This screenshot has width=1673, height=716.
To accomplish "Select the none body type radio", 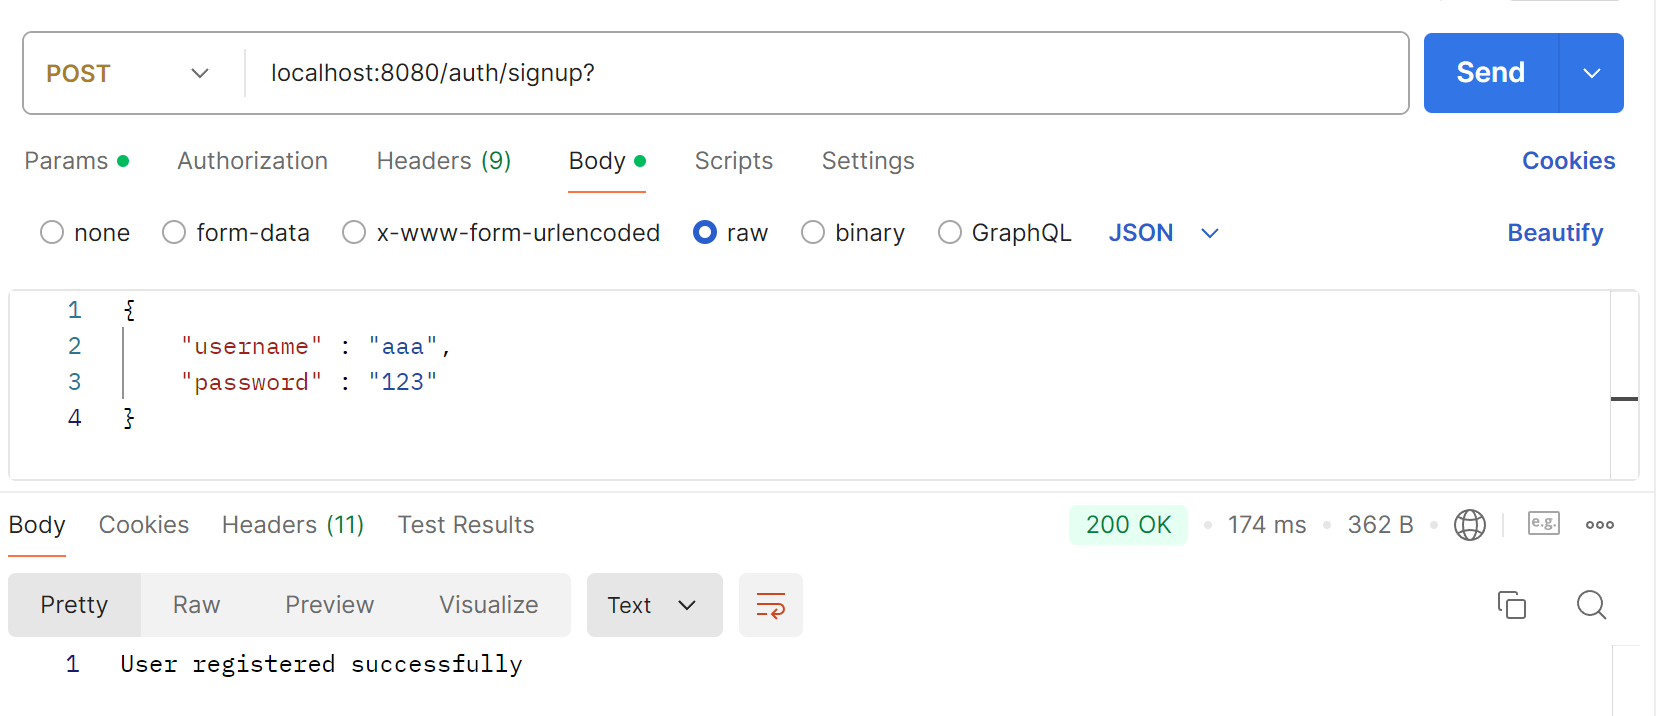I will [x=52, y=233].
